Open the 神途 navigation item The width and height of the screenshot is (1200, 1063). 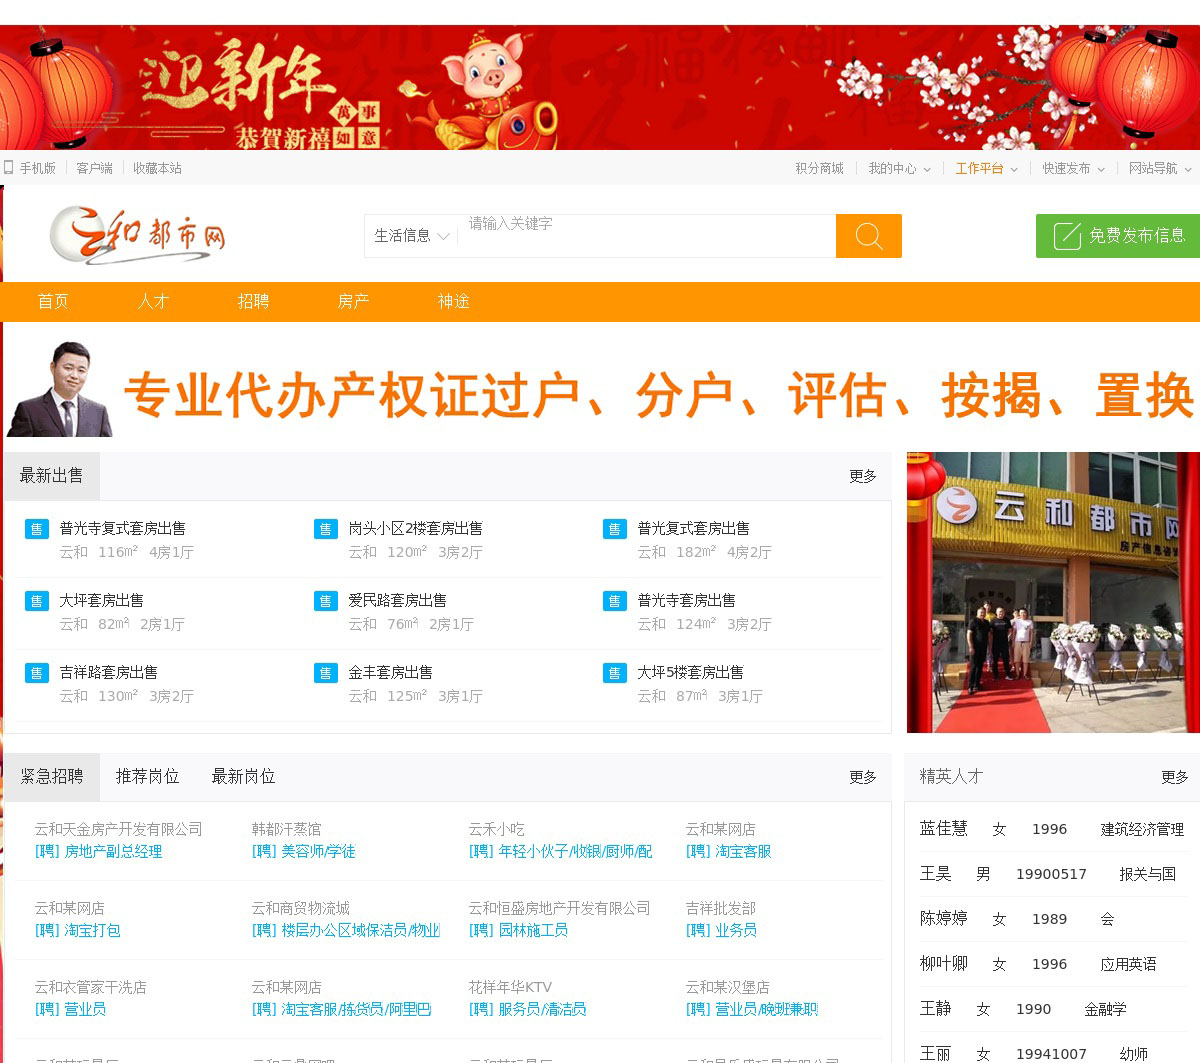point(453,301)
